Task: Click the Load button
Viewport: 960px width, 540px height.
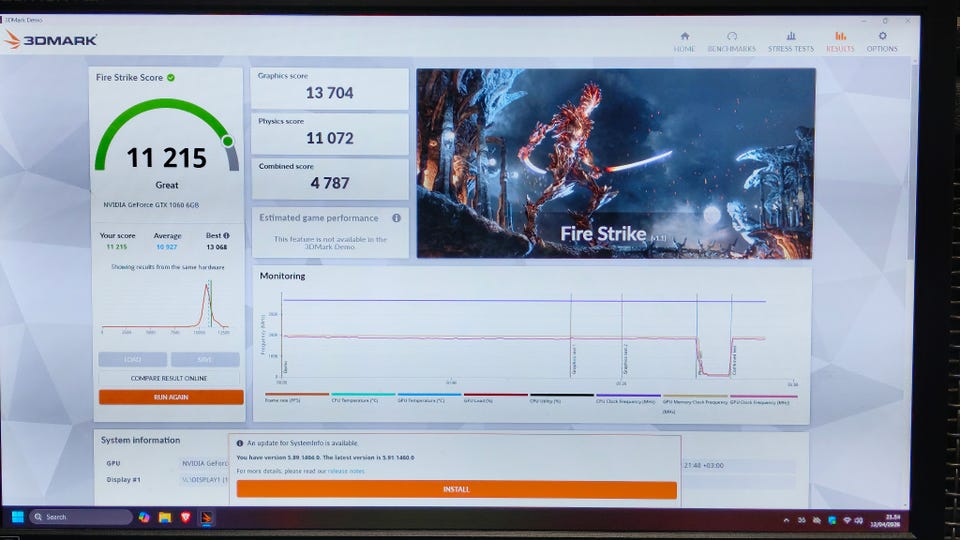Action: pyautogui.click(x=132, y=359)
